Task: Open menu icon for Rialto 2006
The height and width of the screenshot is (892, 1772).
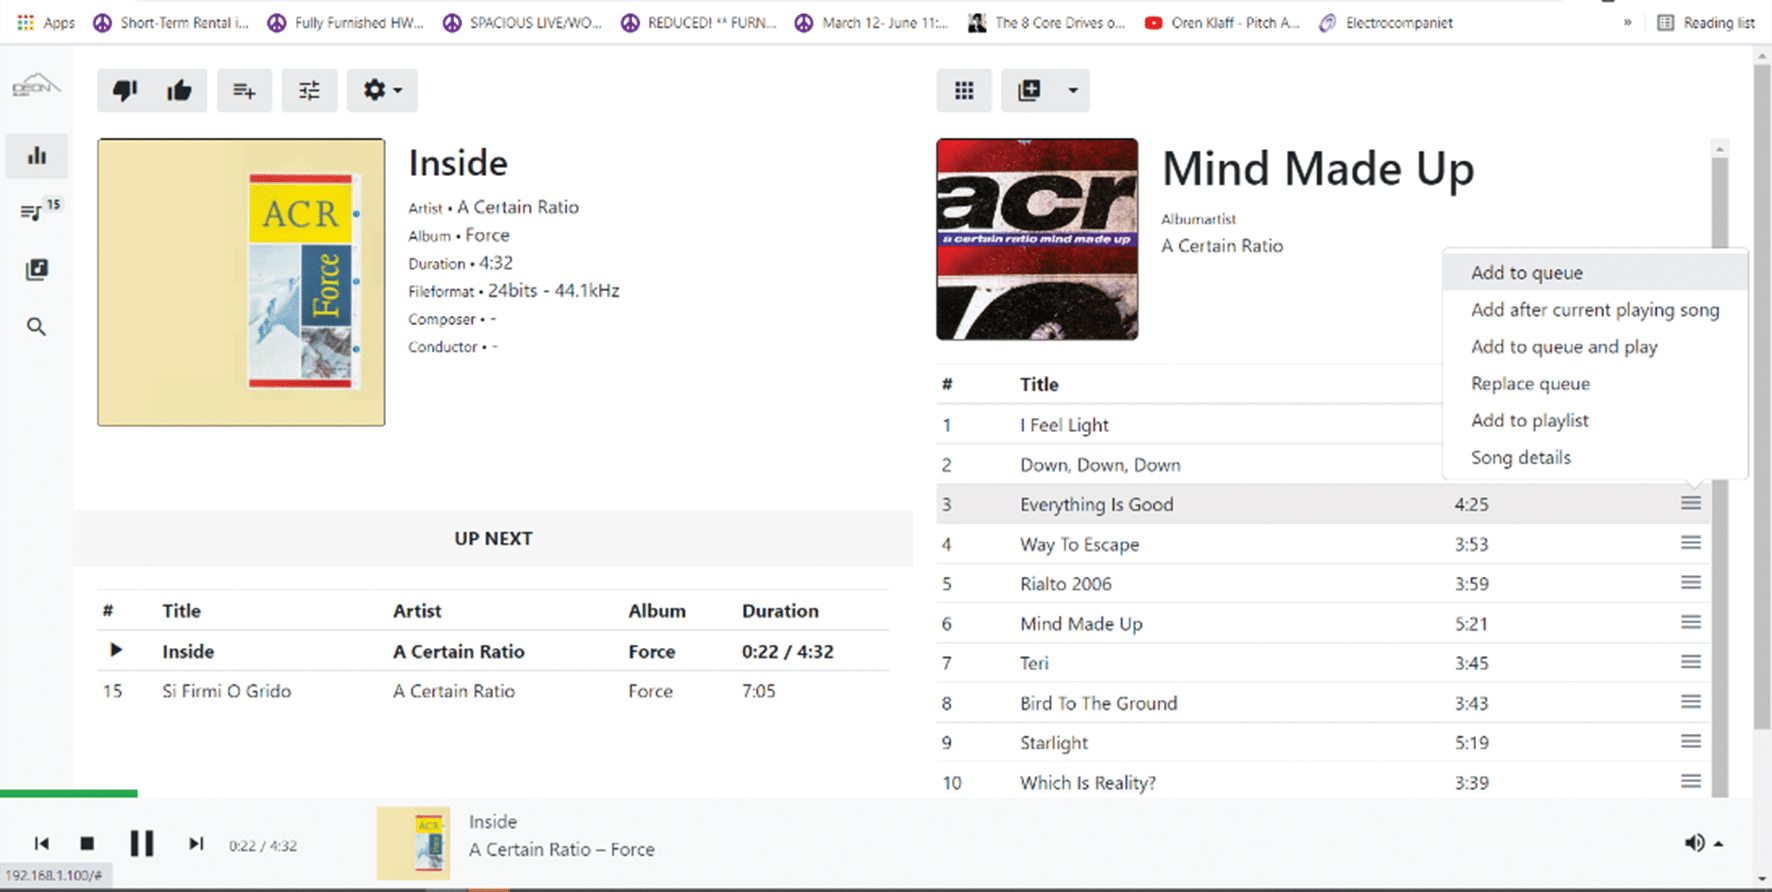Action: pos(1691,583)
